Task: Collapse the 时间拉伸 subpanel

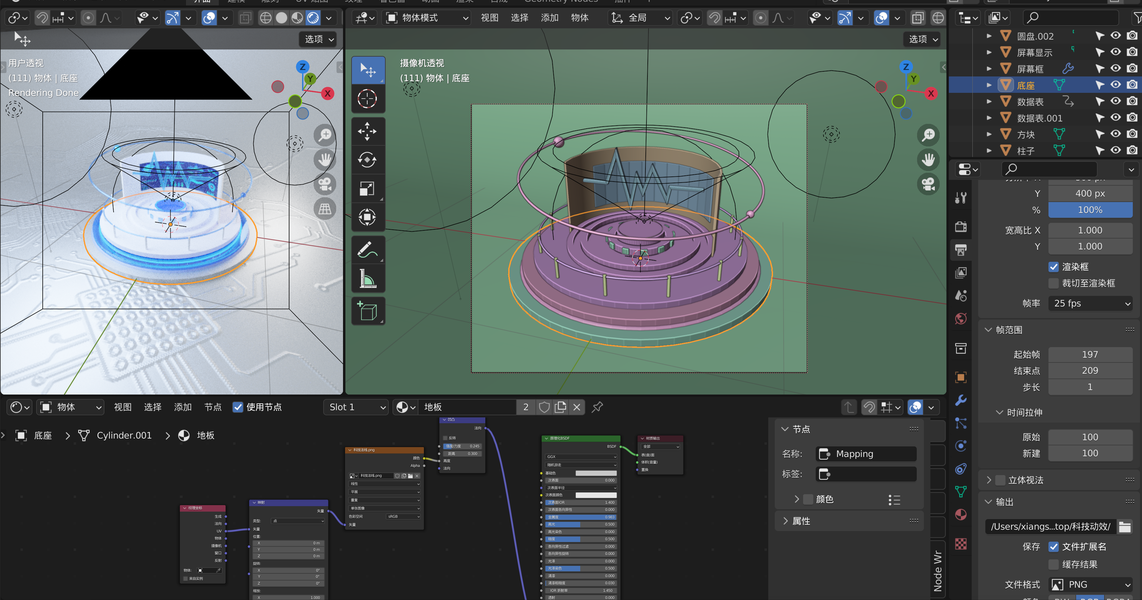Action: 1000,412
